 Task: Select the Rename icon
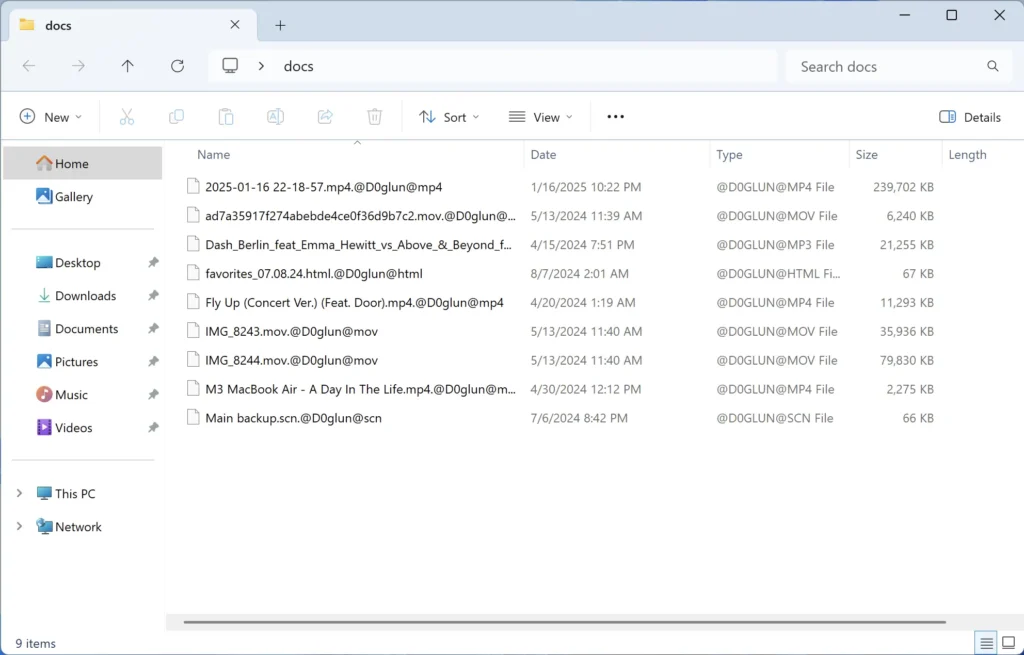point(275,116)
